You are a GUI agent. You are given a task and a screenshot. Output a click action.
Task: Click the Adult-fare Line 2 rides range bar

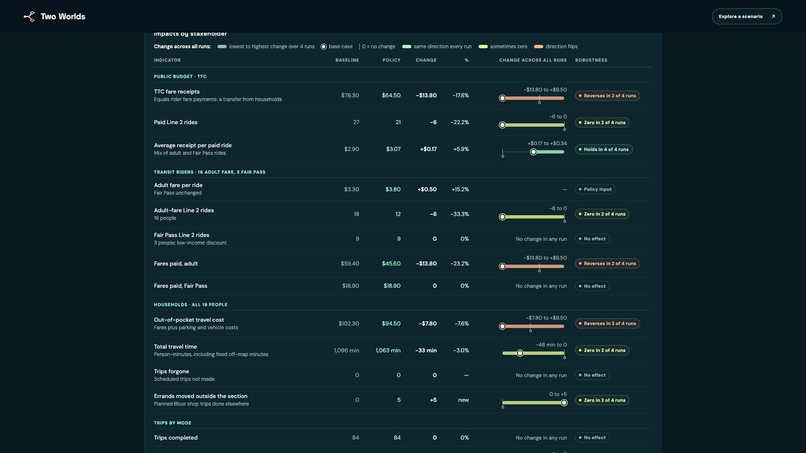(534, 216)
